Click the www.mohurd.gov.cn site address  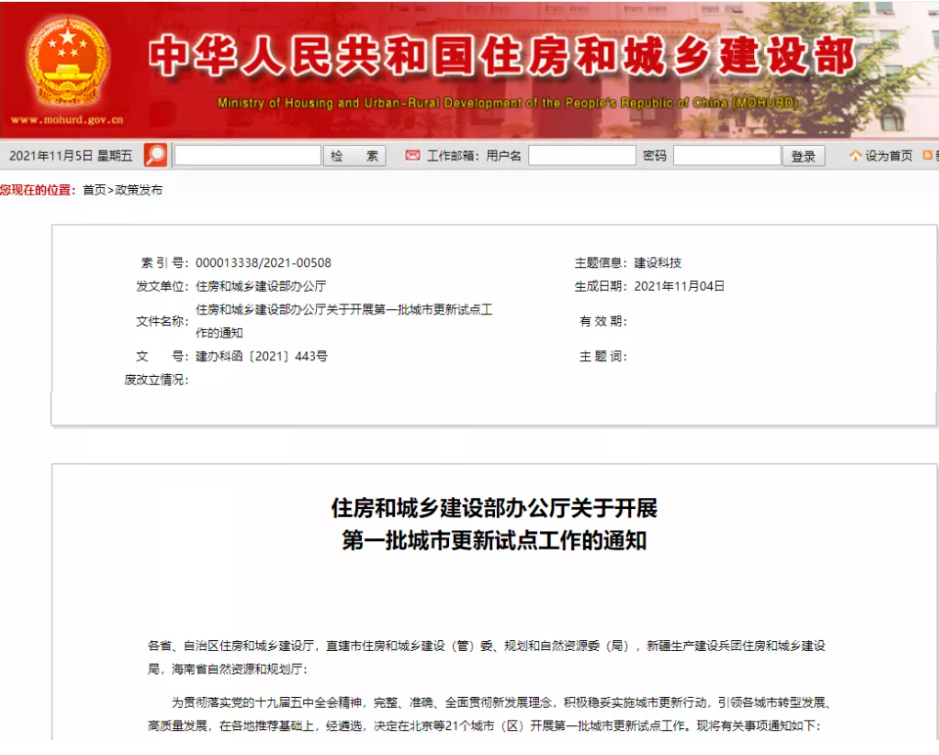point(67,120)
